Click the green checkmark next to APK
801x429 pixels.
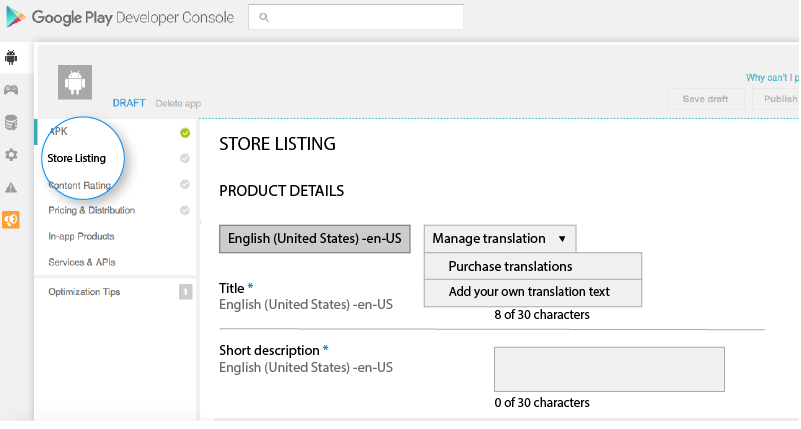(185, 133)
